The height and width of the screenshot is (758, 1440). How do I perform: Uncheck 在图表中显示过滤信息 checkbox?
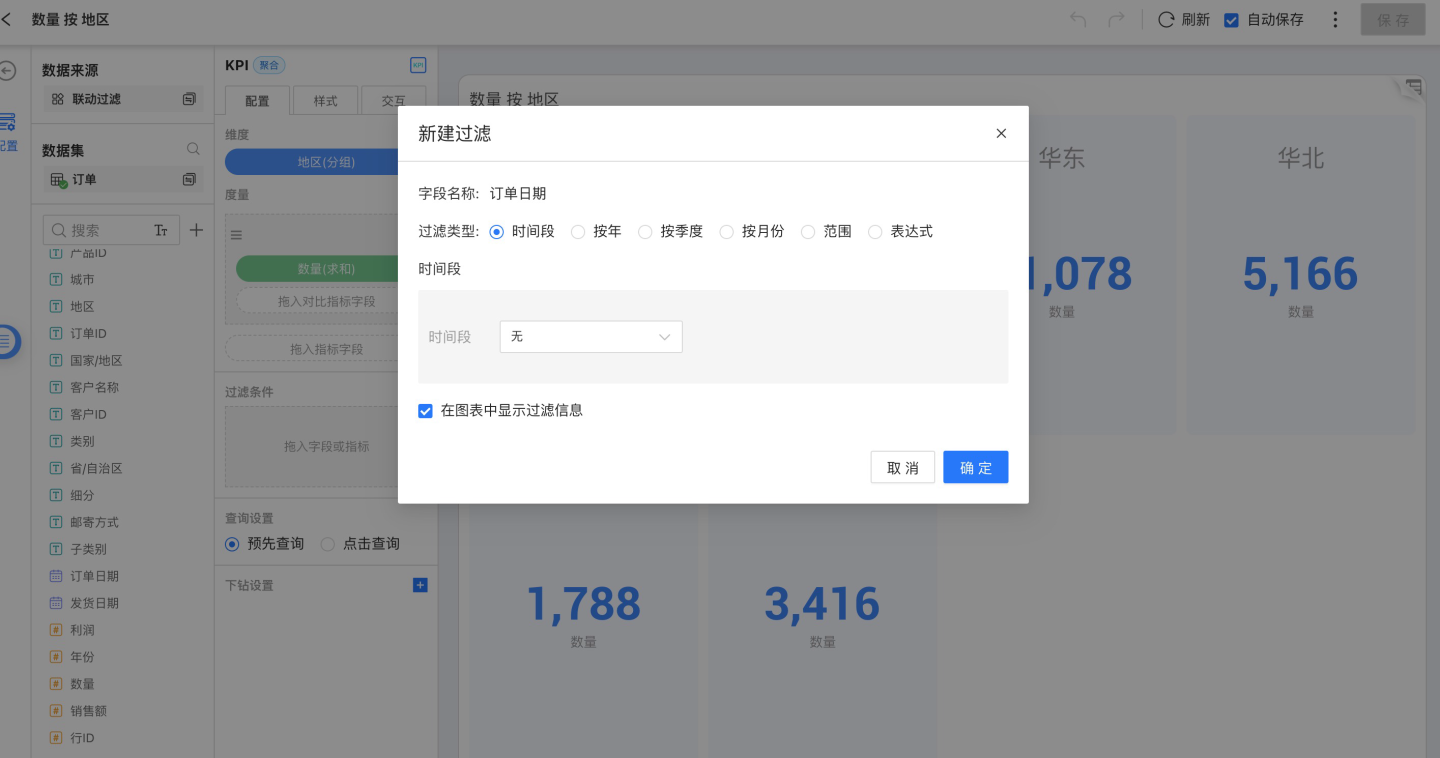[426, 410]
